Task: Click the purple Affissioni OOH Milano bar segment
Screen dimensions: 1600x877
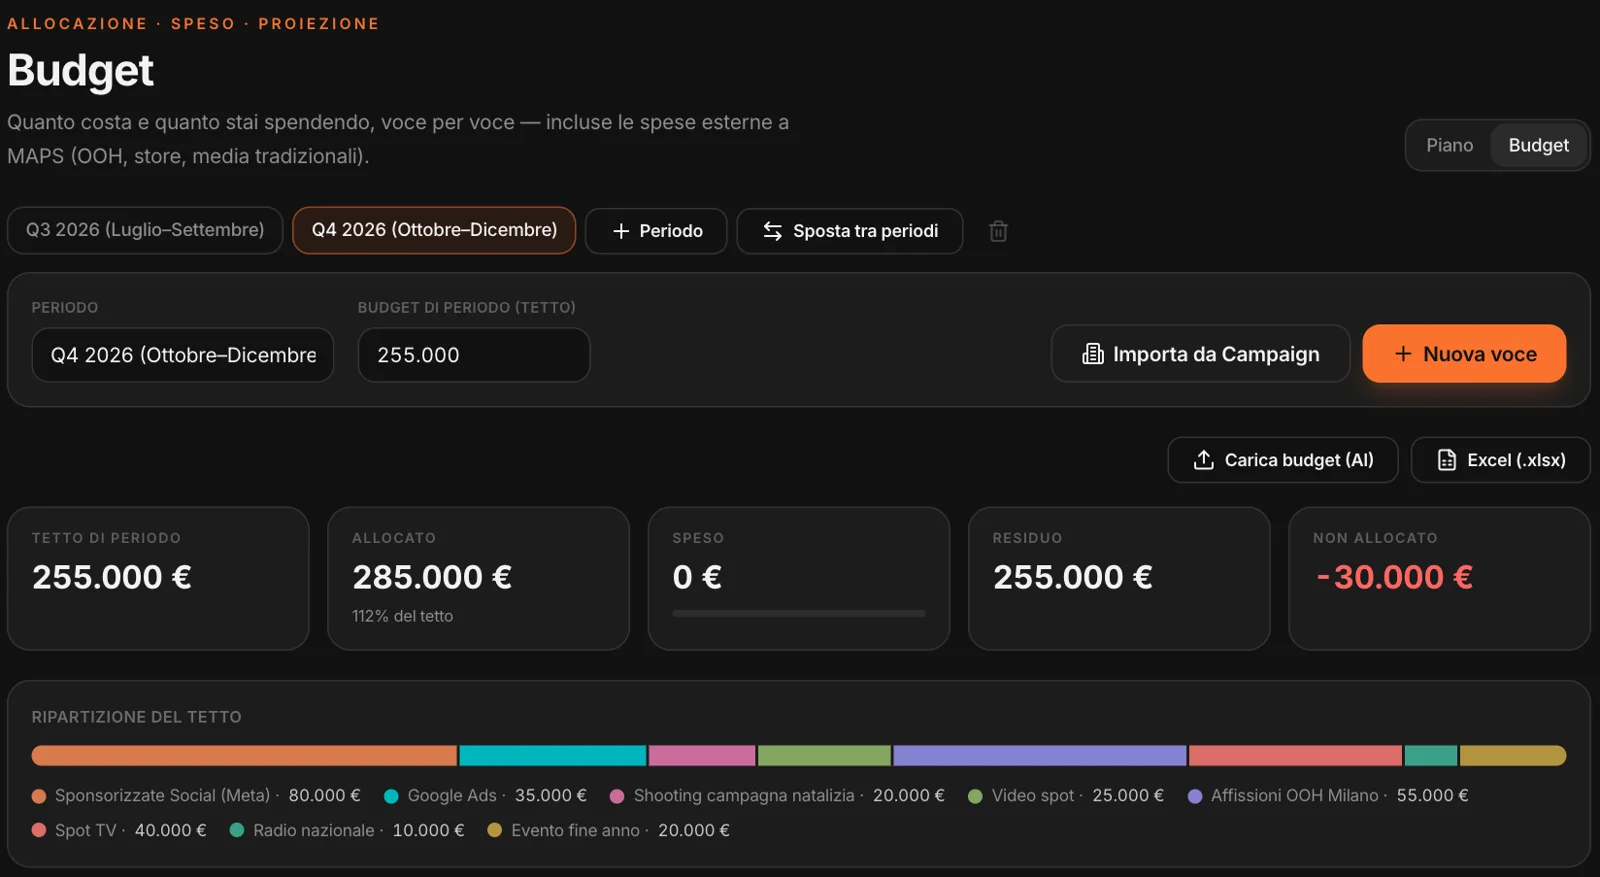Action: [1040, 756]
